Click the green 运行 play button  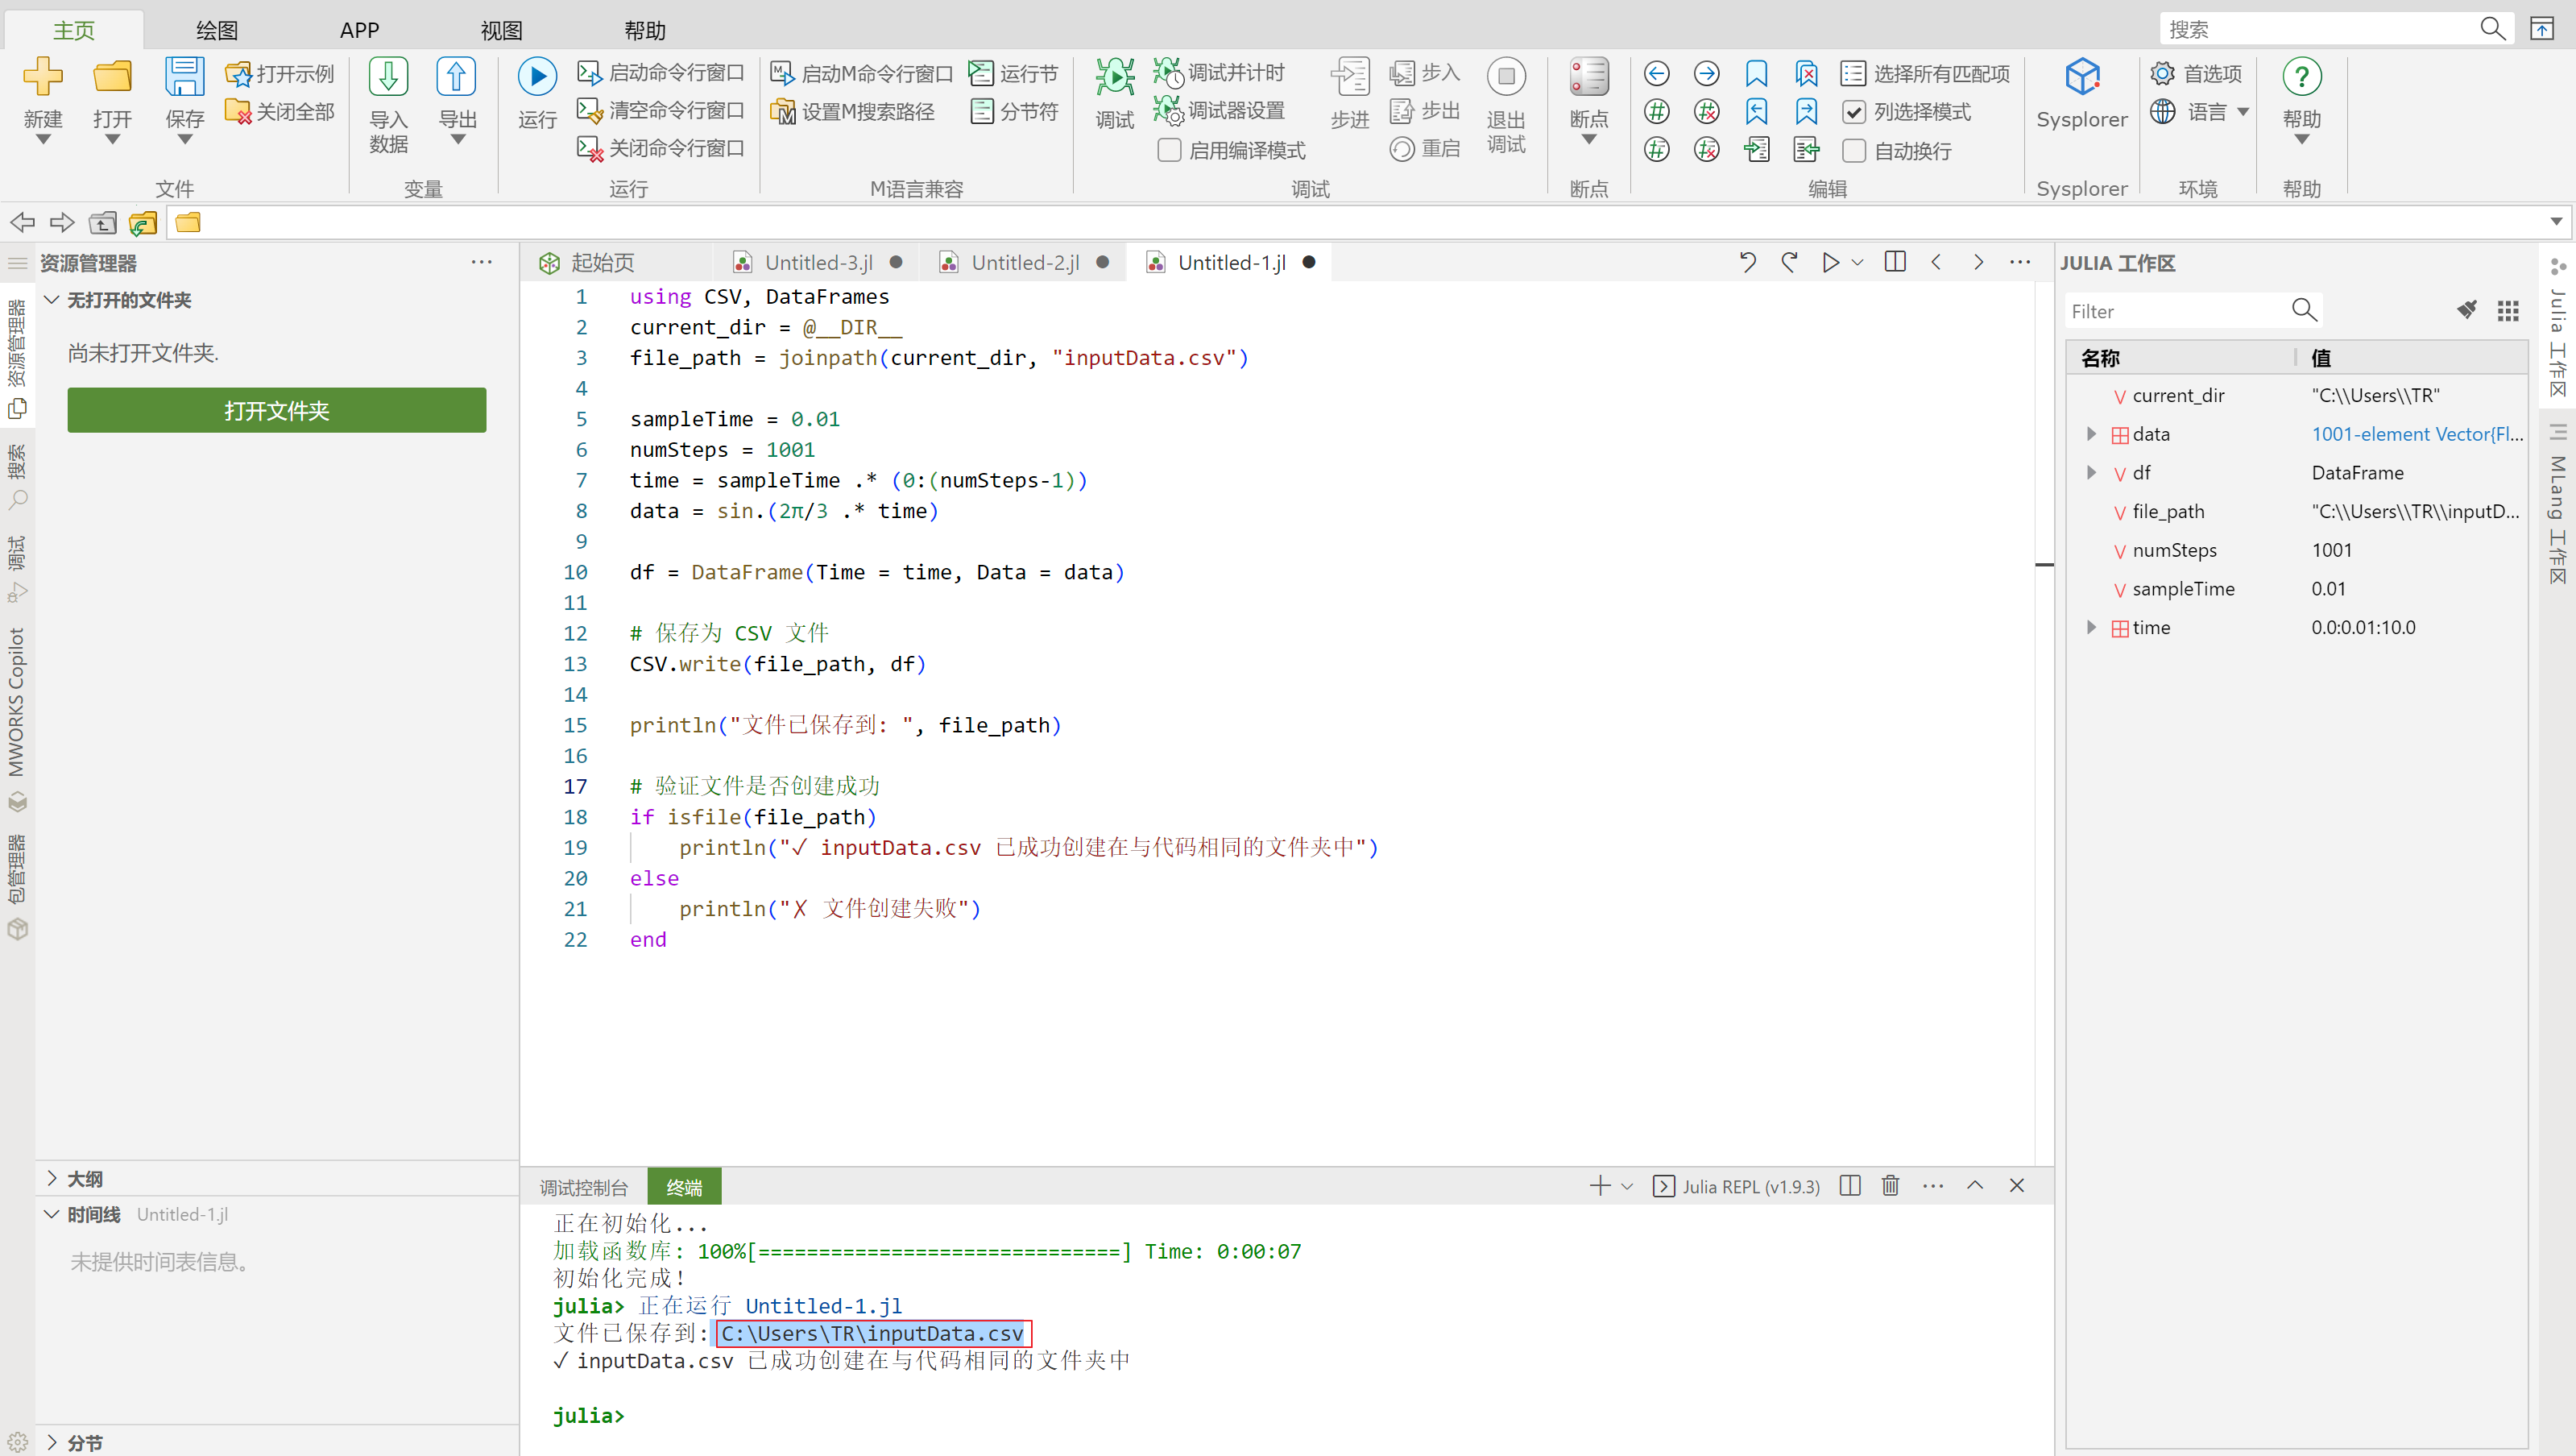(537, 77)
